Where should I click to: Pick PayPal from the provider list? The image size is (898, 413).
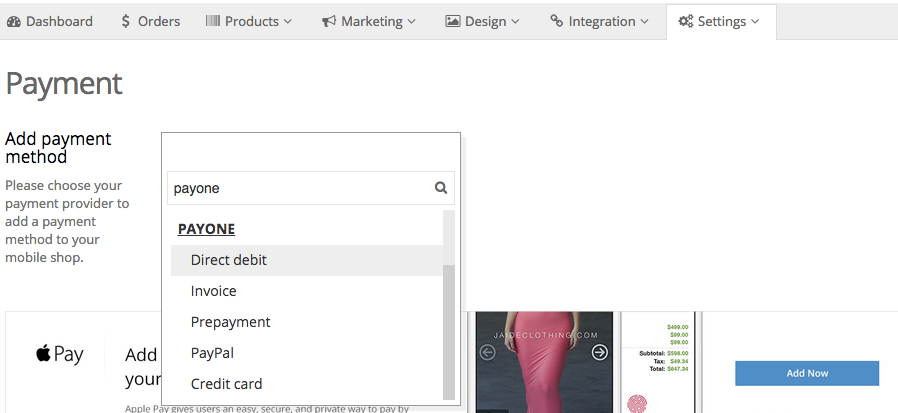click(212, 353)
